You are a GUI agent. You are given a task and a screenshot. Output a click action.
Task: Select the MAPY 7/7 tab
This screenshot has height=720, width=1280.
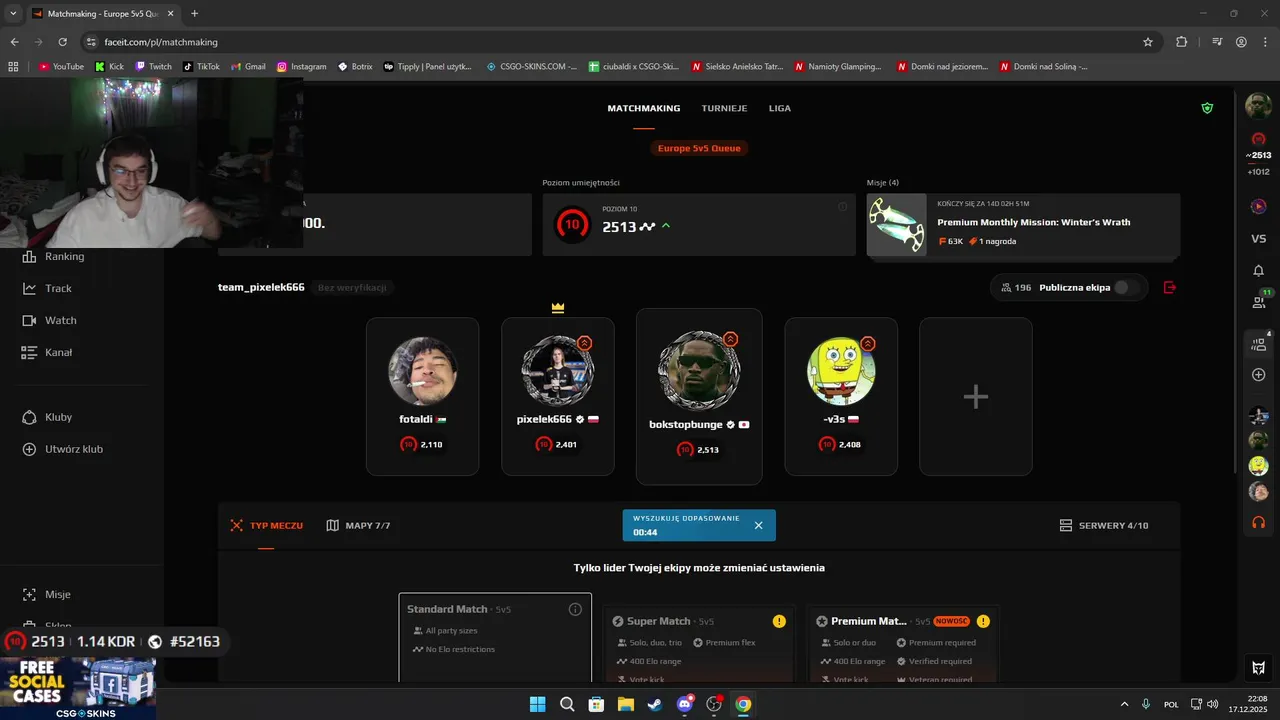(x=358, y=525)
